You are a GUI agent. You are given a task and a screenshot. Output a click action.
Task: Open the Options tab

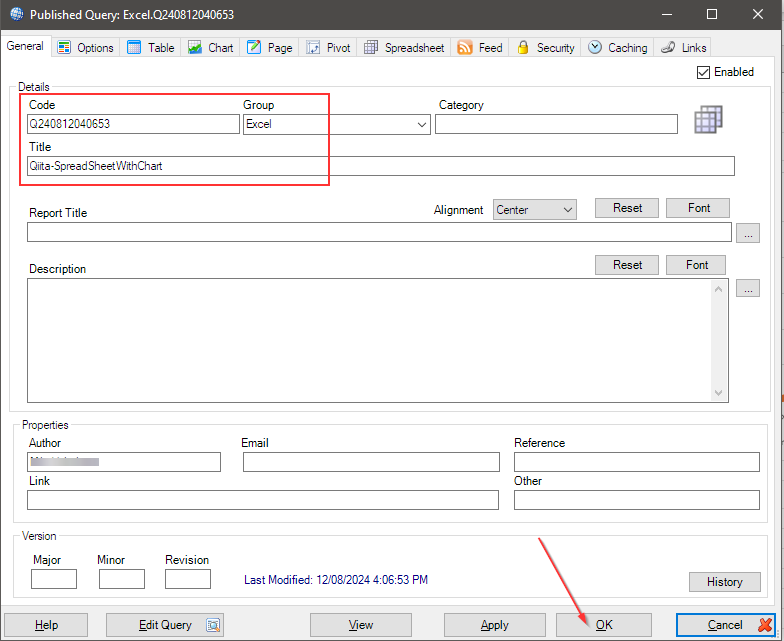(86, 48)
